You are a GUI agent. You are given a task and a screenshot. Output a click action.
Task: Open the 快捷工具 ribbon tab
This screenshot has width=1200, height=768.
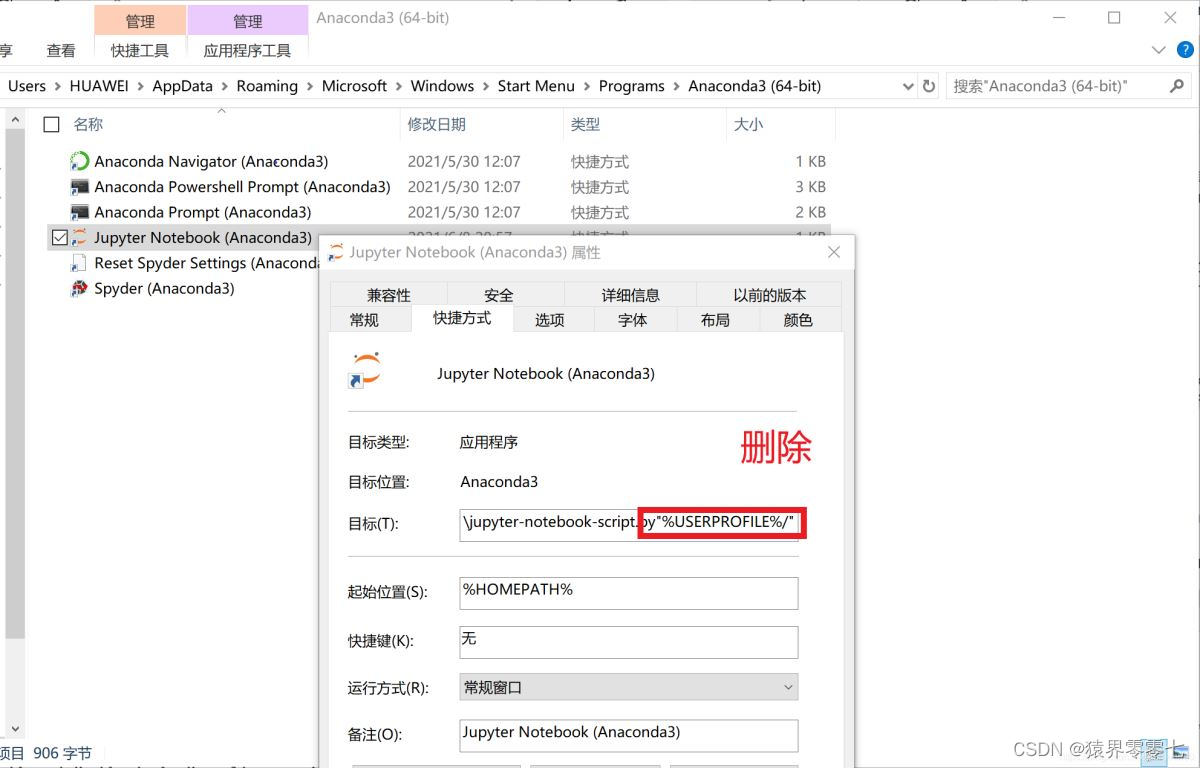pos(140,50)
